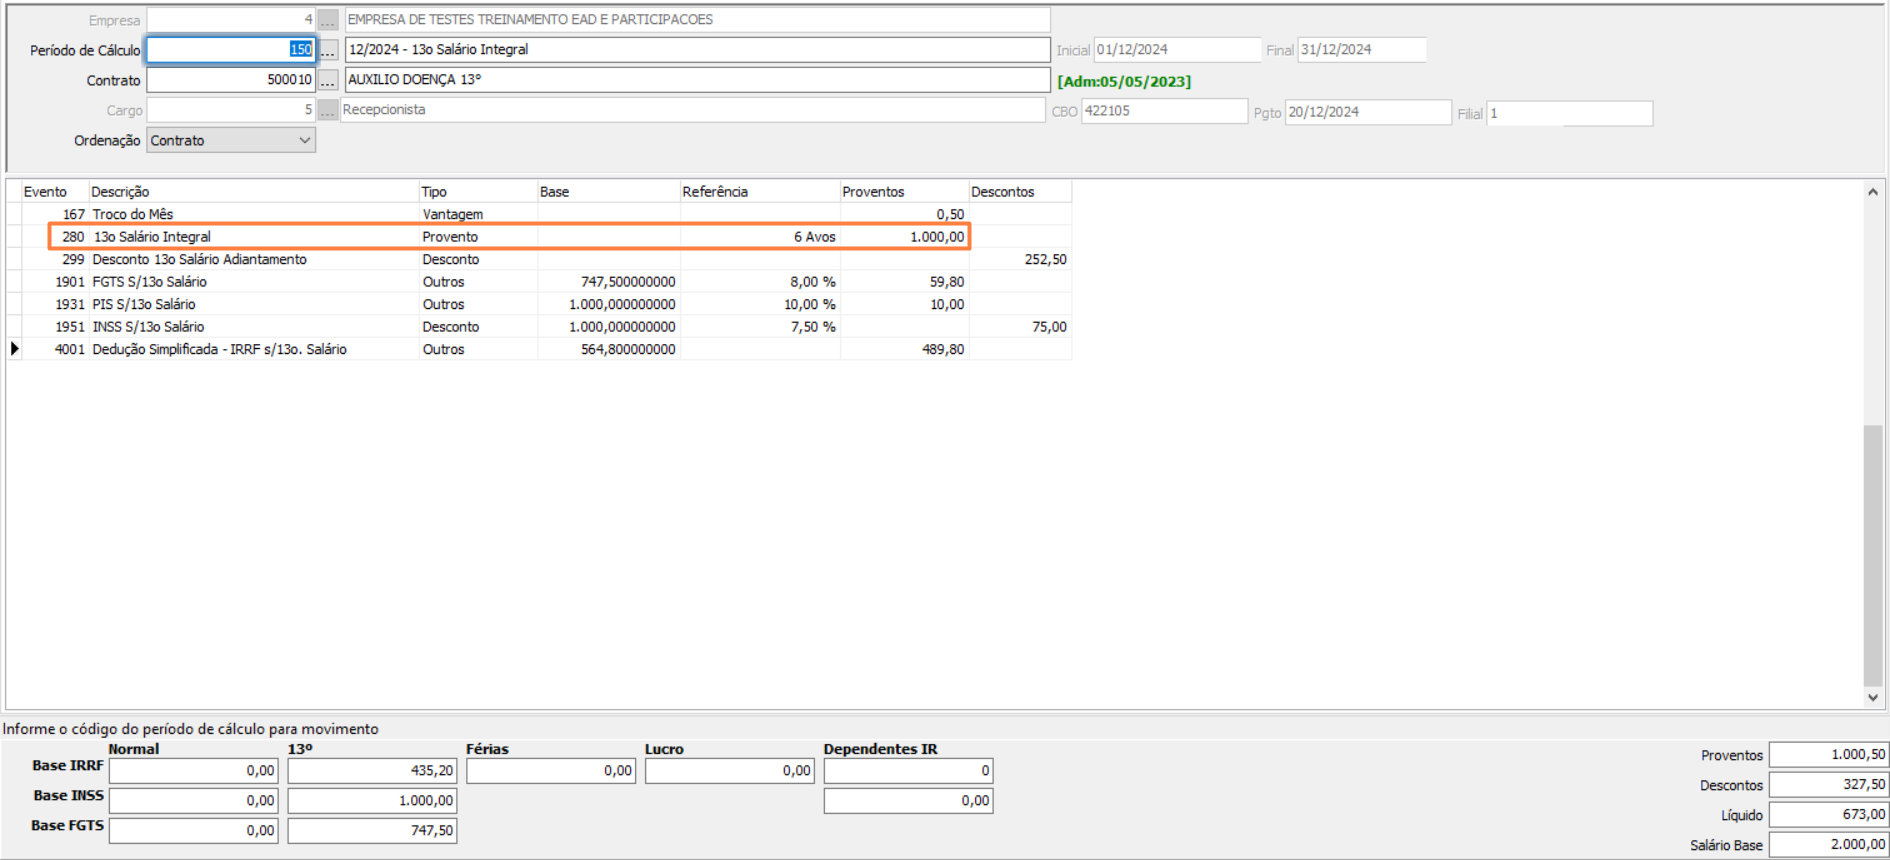
Task: Select the Troco do Mês row
Action: pyautogui.click(x=250, y=214)
